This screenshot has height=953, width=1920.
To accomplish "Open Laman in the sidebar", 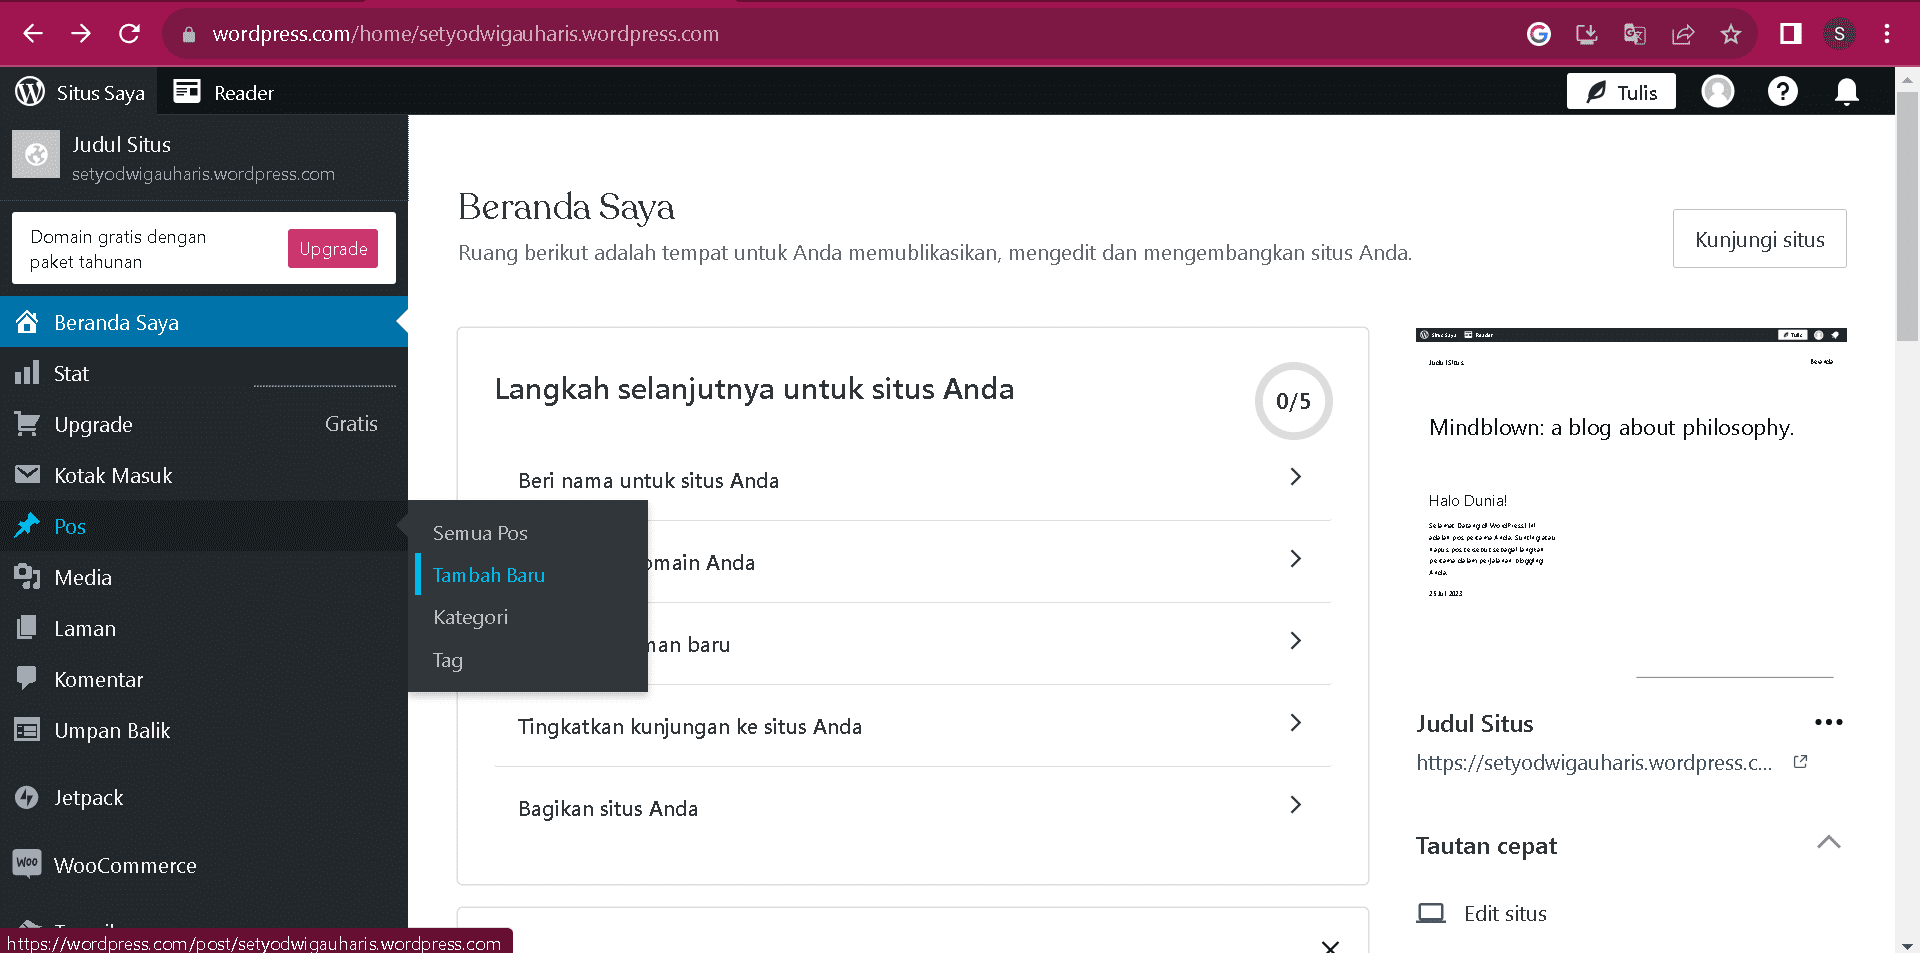I will pos(204,628).
